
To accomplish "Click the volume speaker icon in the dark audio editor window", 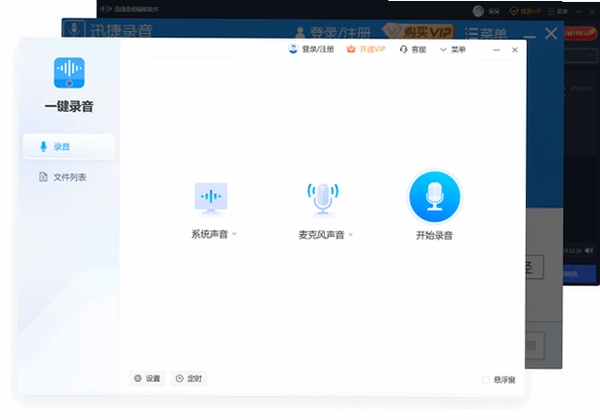I will pos(589,250).
